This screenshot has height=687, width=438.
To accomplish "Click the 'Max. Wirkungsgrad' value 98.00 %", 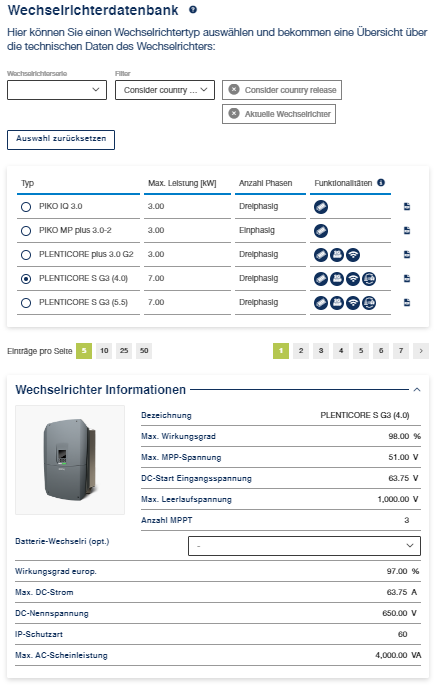I will [404, 436].
